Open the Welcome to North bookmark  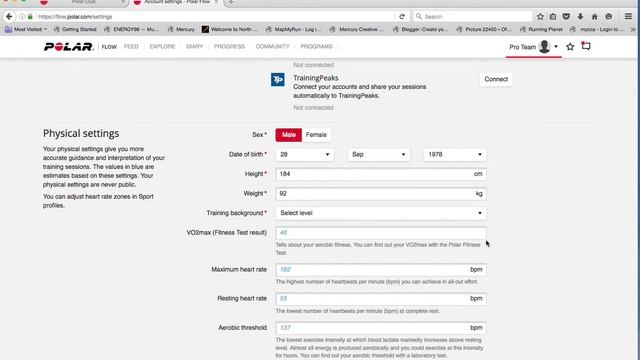(x=230, y=29)
